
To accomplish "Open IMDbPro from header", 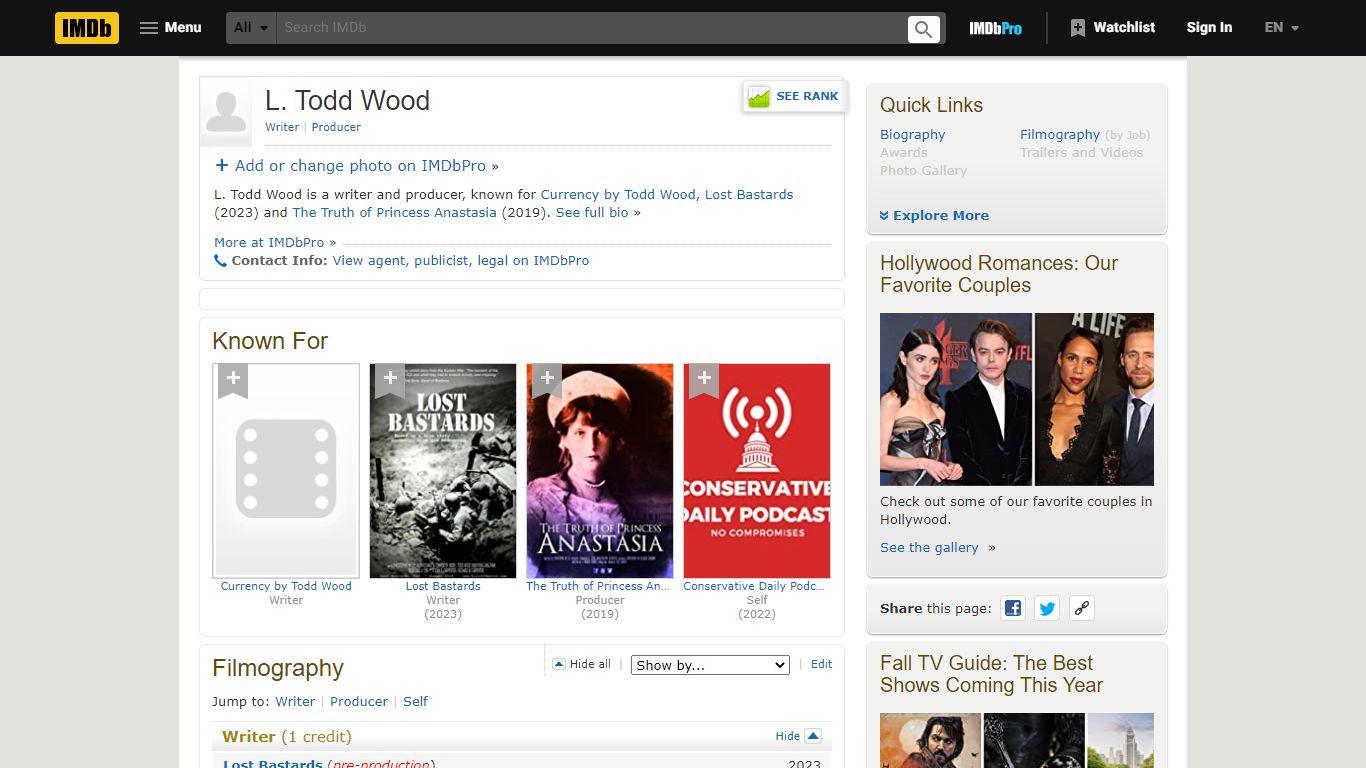I will point(995,28).
